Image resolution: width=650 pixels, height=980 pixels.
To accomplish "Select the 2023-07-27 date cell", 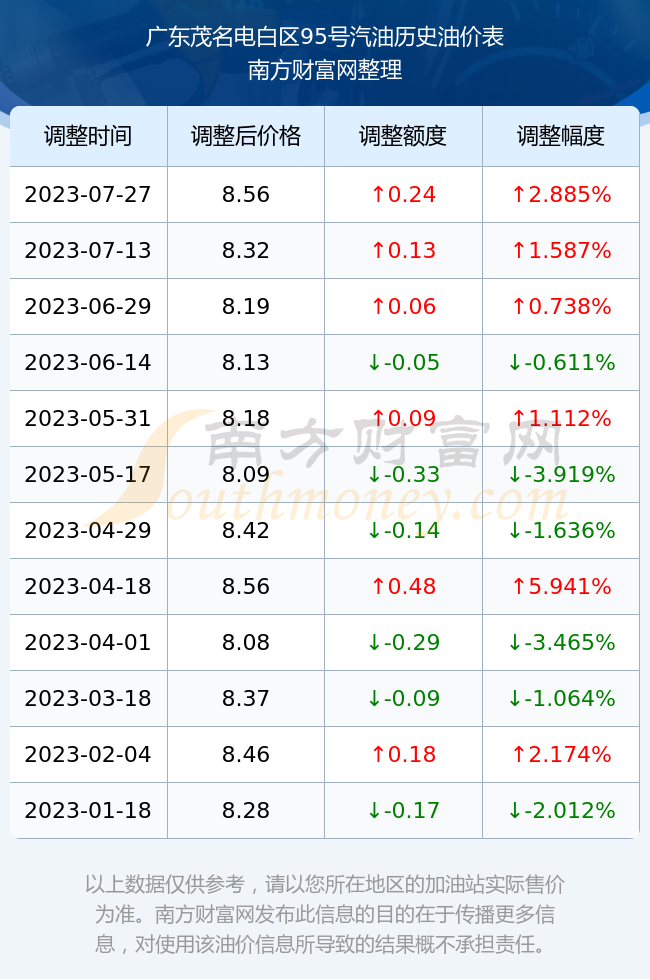I will (x=88, y=194).
